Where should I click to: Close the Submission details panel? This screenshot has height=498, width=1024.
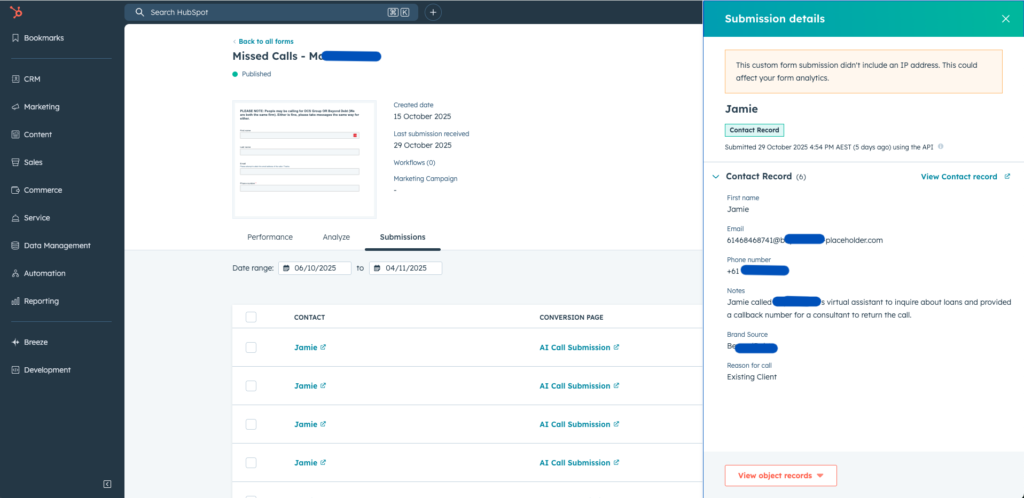coord(1005,19)
